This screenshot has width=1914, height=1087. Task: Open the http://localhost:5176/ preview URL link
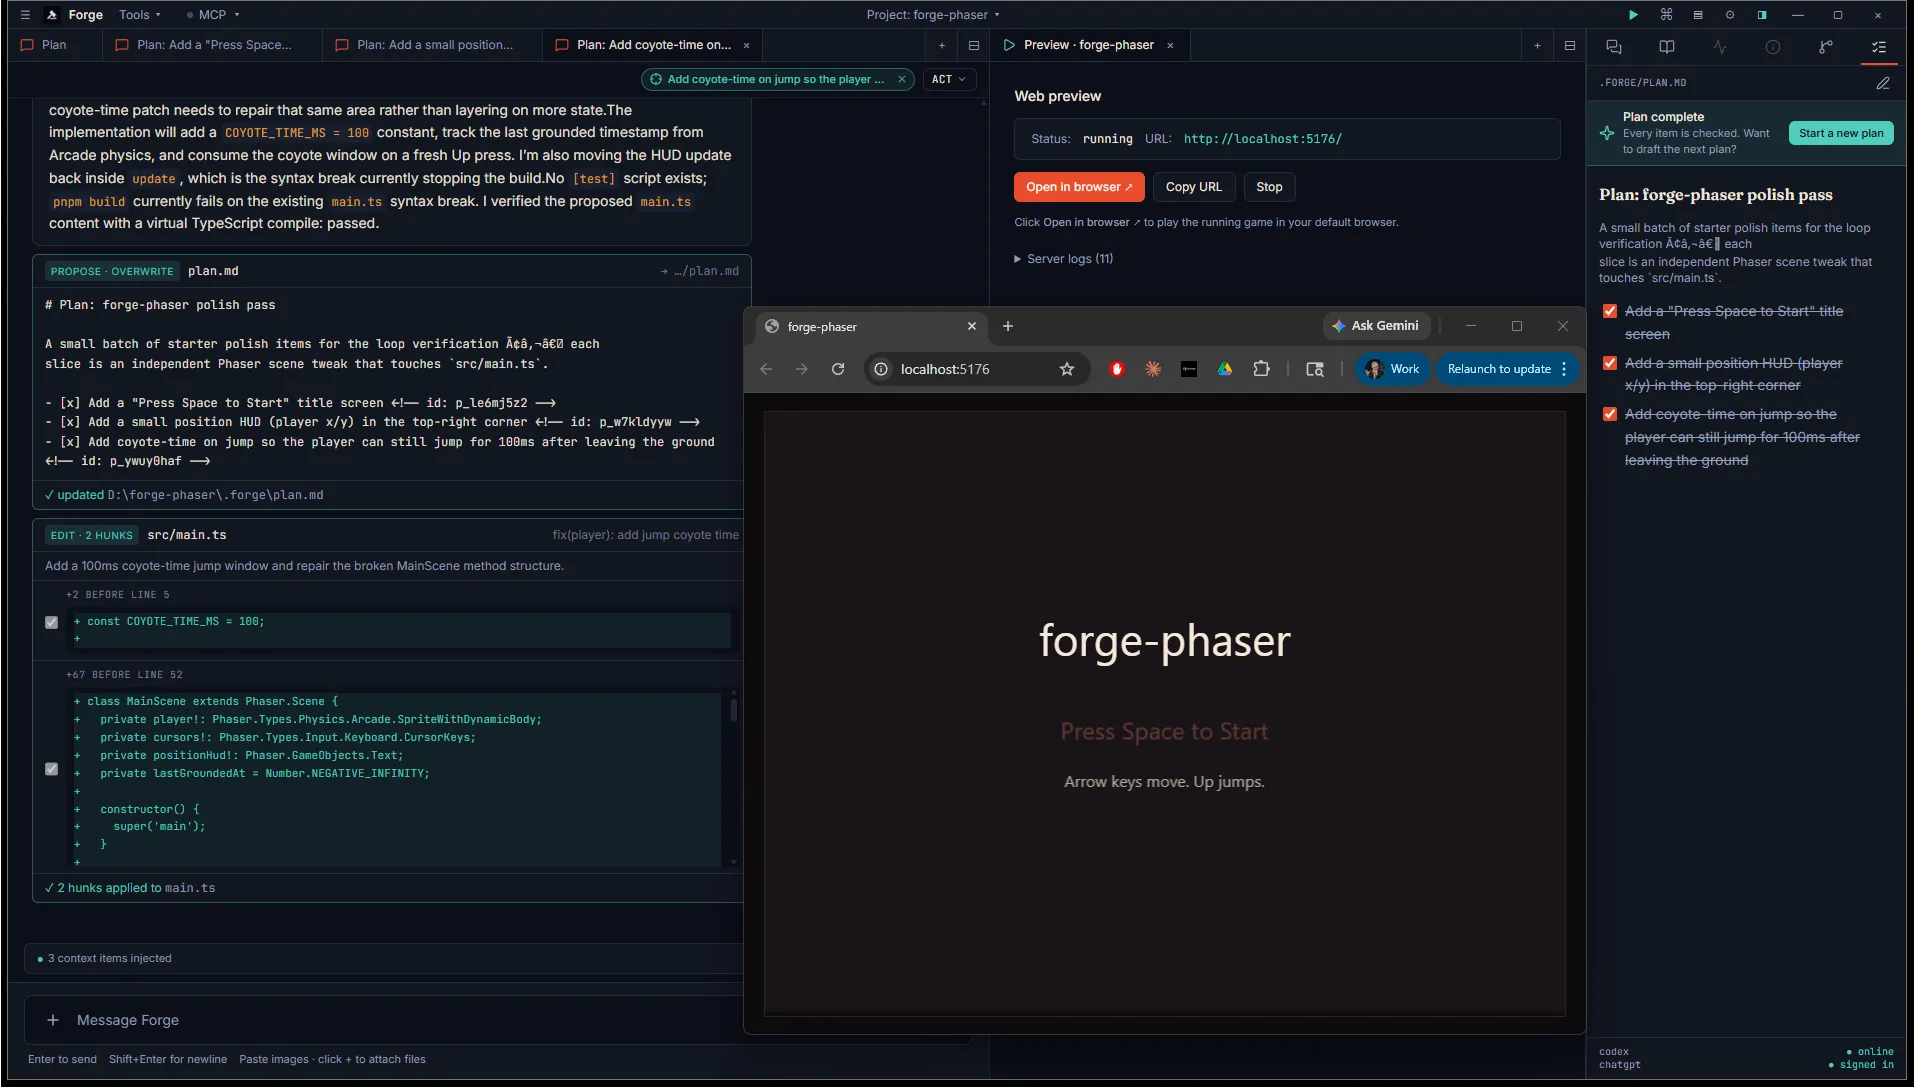point(1263,139)
